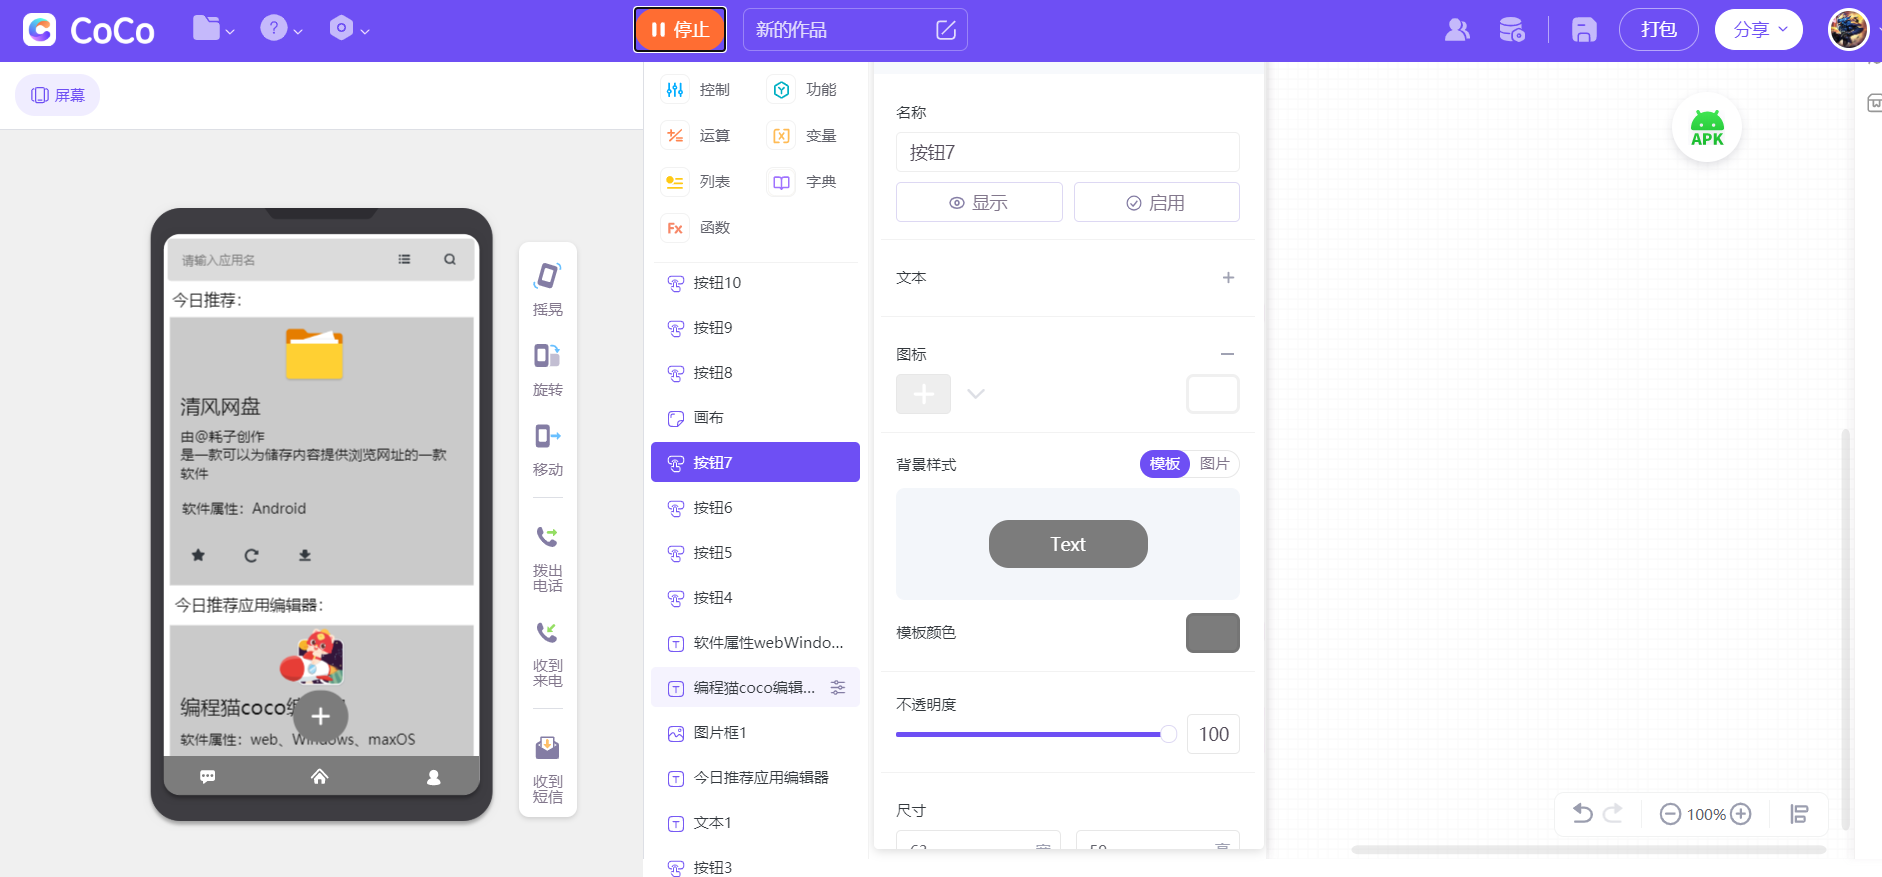
Task: Open the 函数 block category
Action: (x=698, y=228)
